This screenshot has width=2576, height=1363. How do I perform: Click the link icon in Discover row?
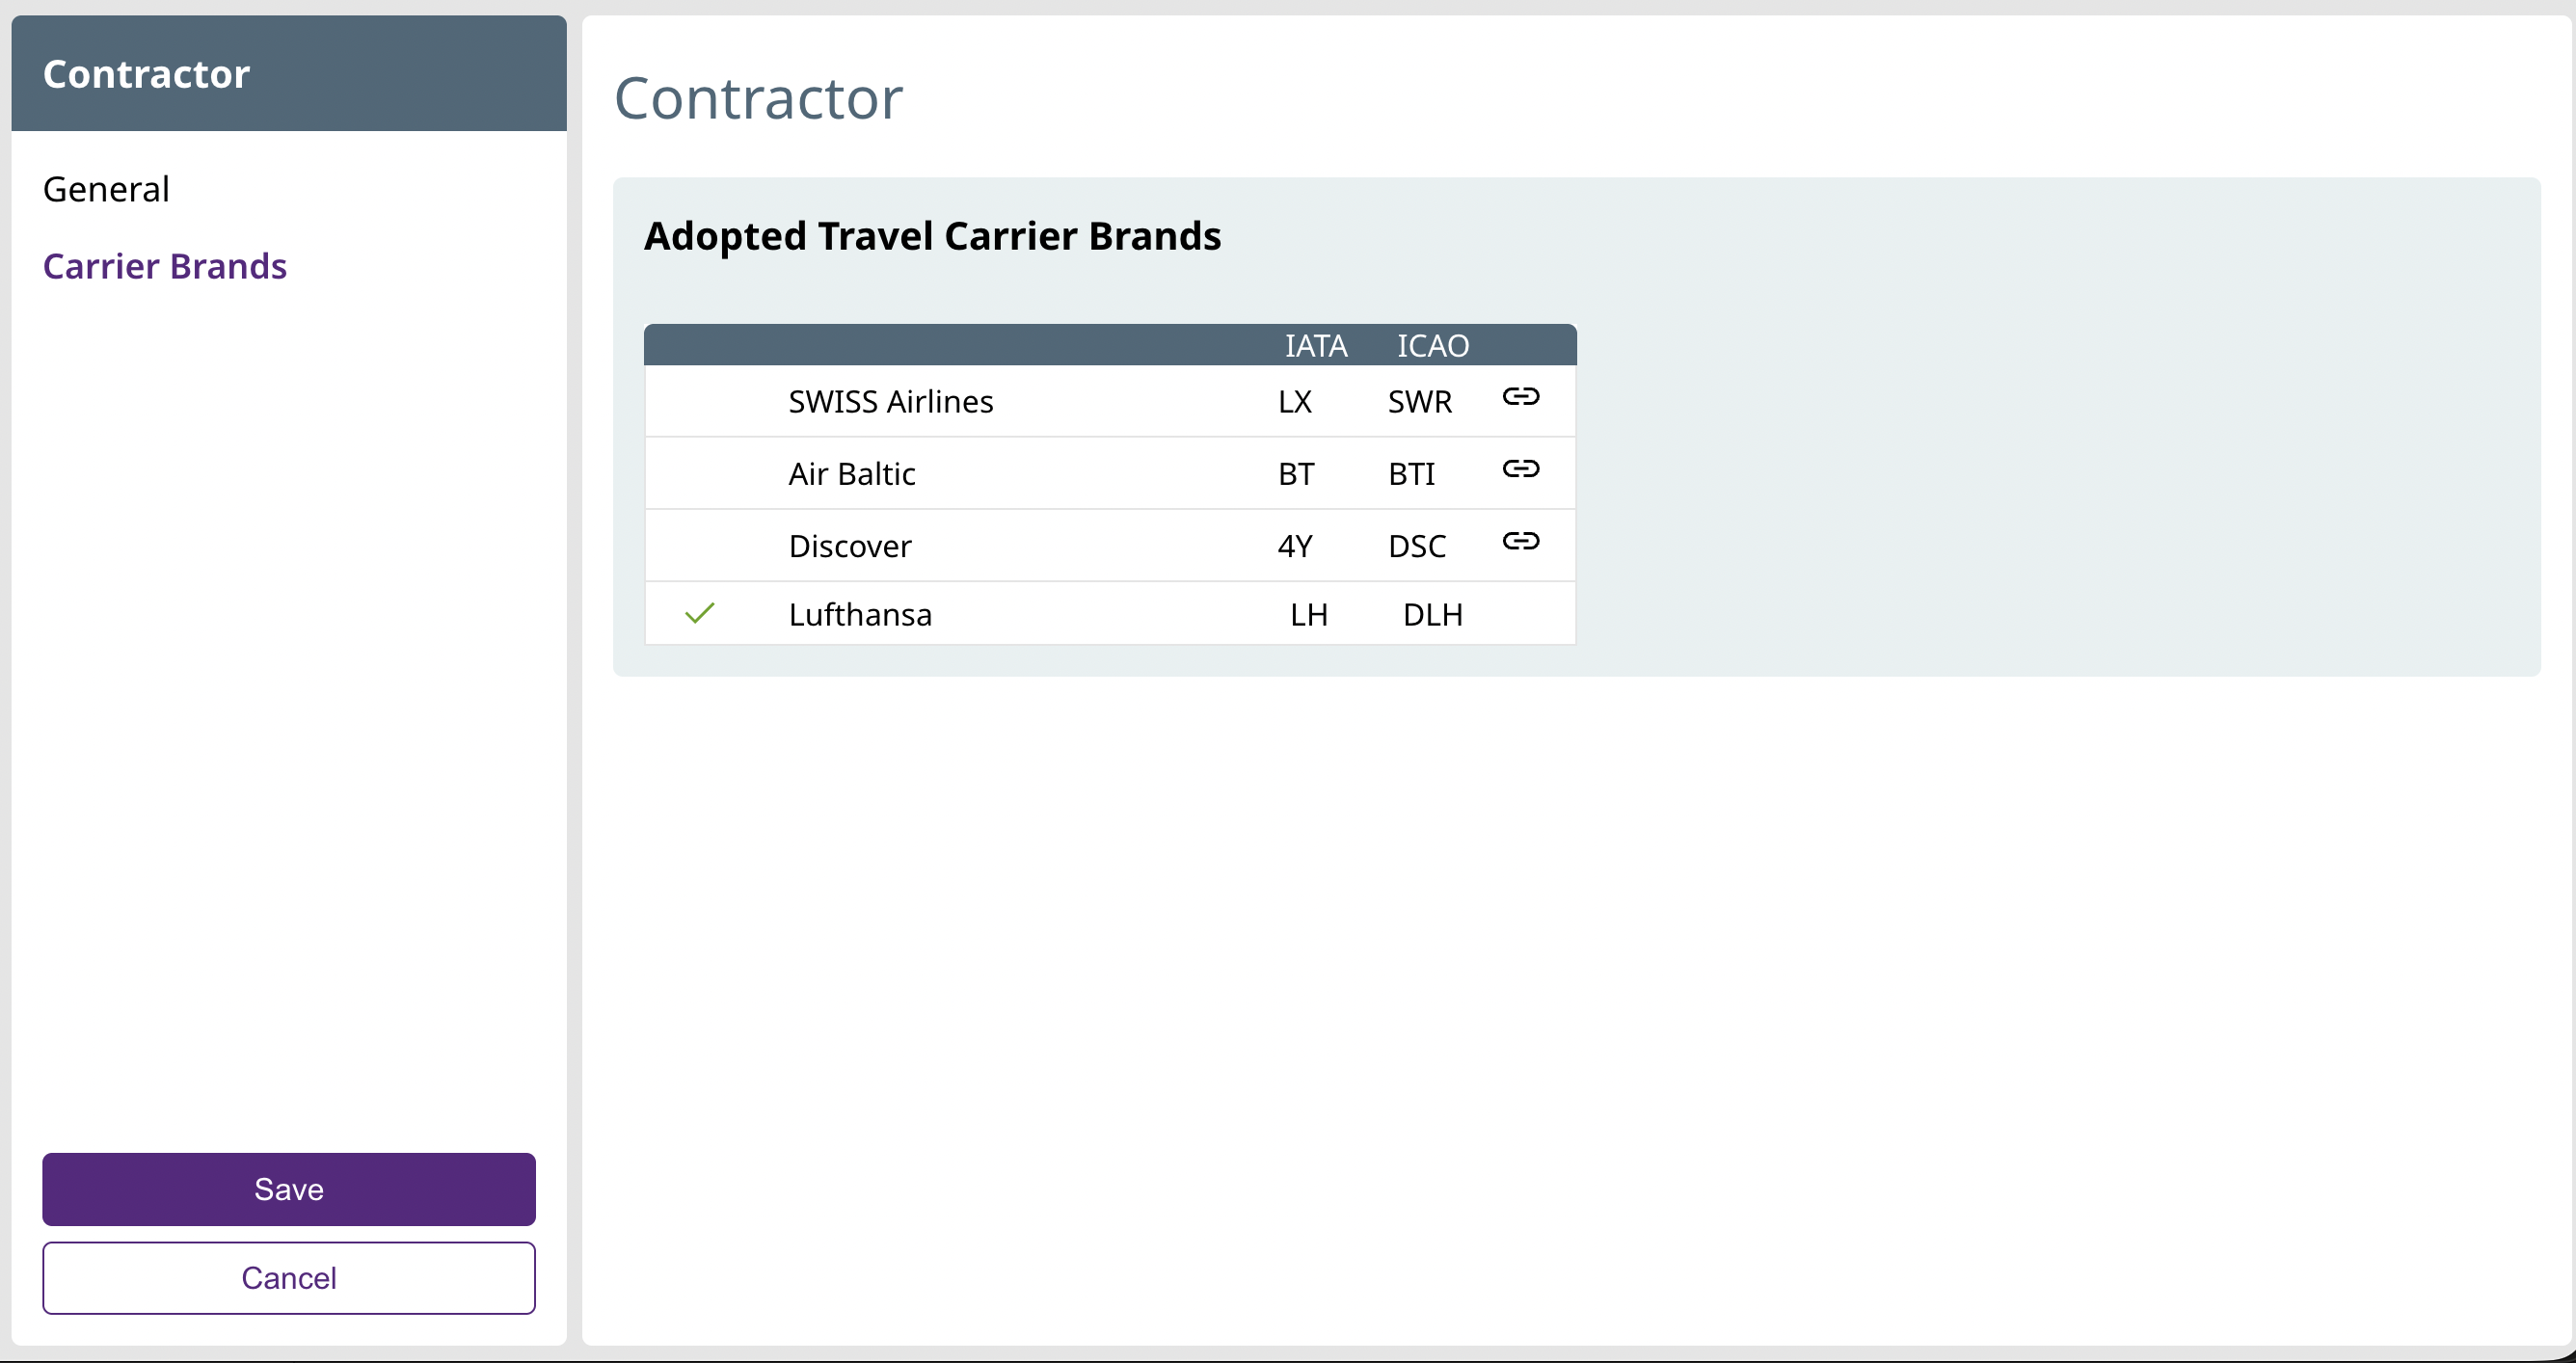pos(1520,541)
